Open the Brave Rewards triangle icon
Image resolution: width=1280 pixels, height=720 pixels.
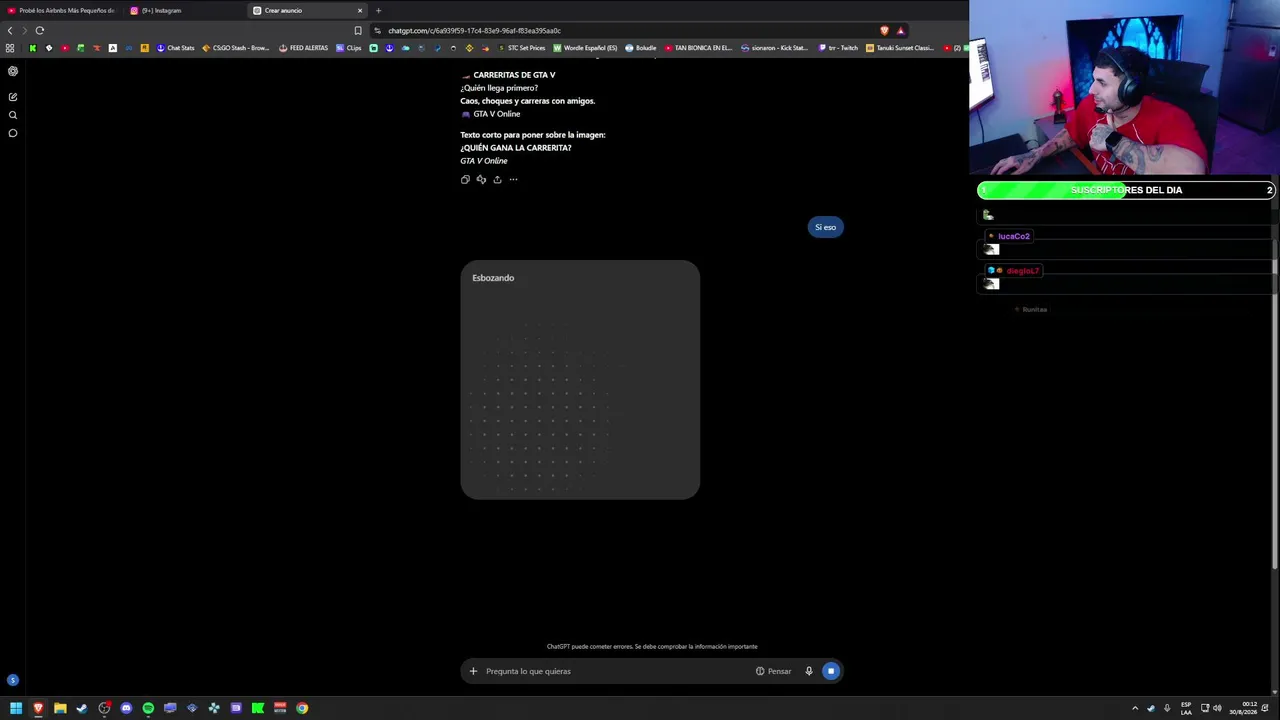click(900, 30)
